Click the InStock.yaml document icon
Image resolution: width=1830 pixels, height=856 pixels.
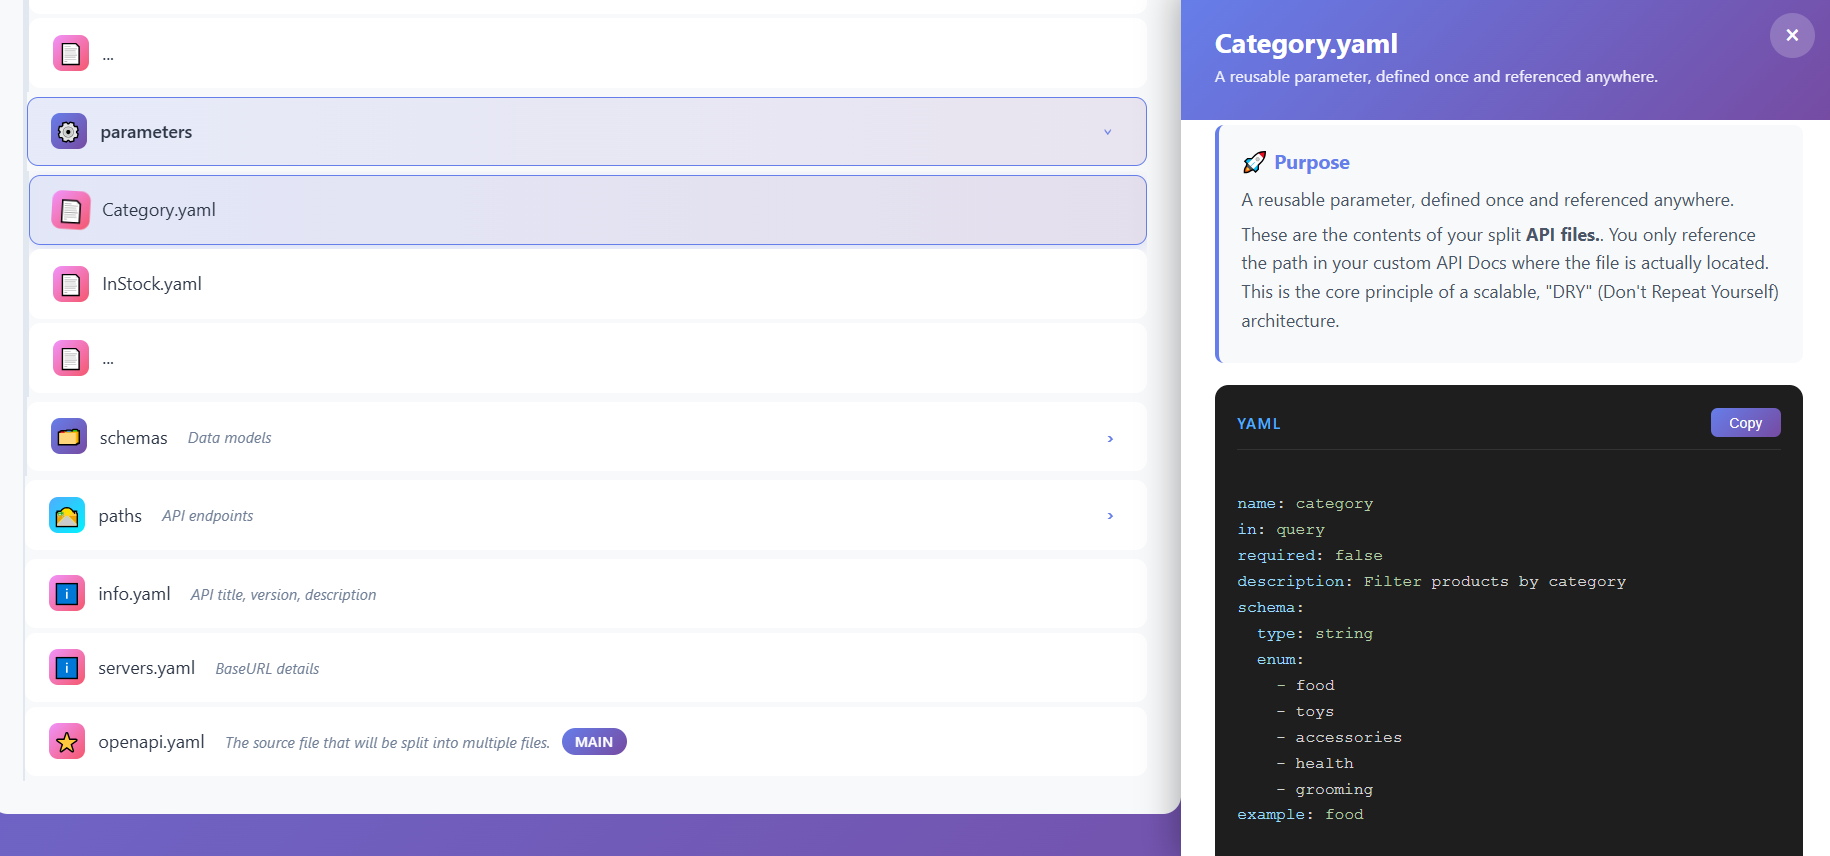click(x=70, y=284)
